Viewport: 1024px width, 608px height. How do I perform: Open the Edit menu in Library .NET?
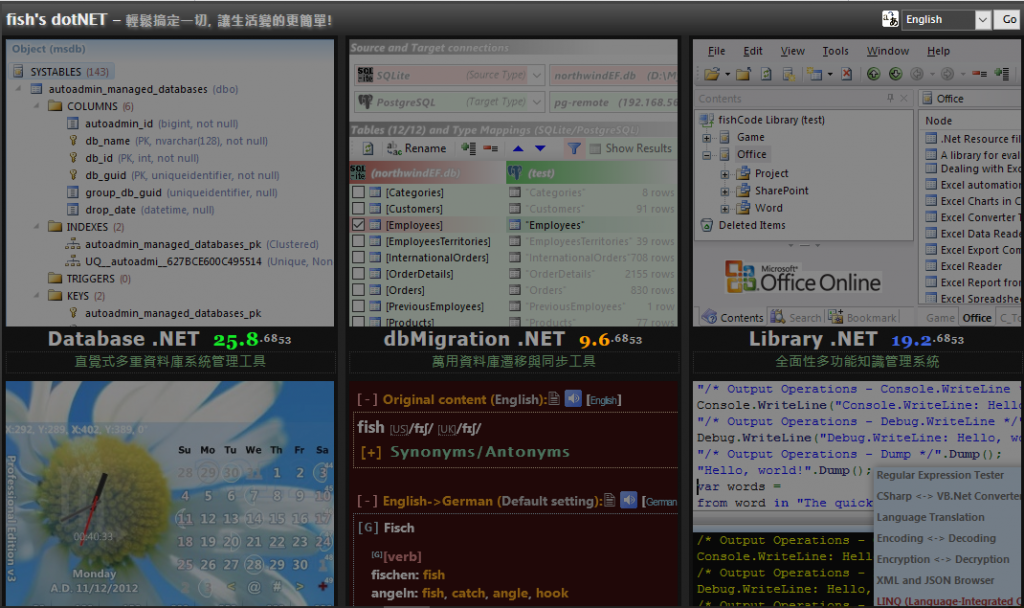752,51
